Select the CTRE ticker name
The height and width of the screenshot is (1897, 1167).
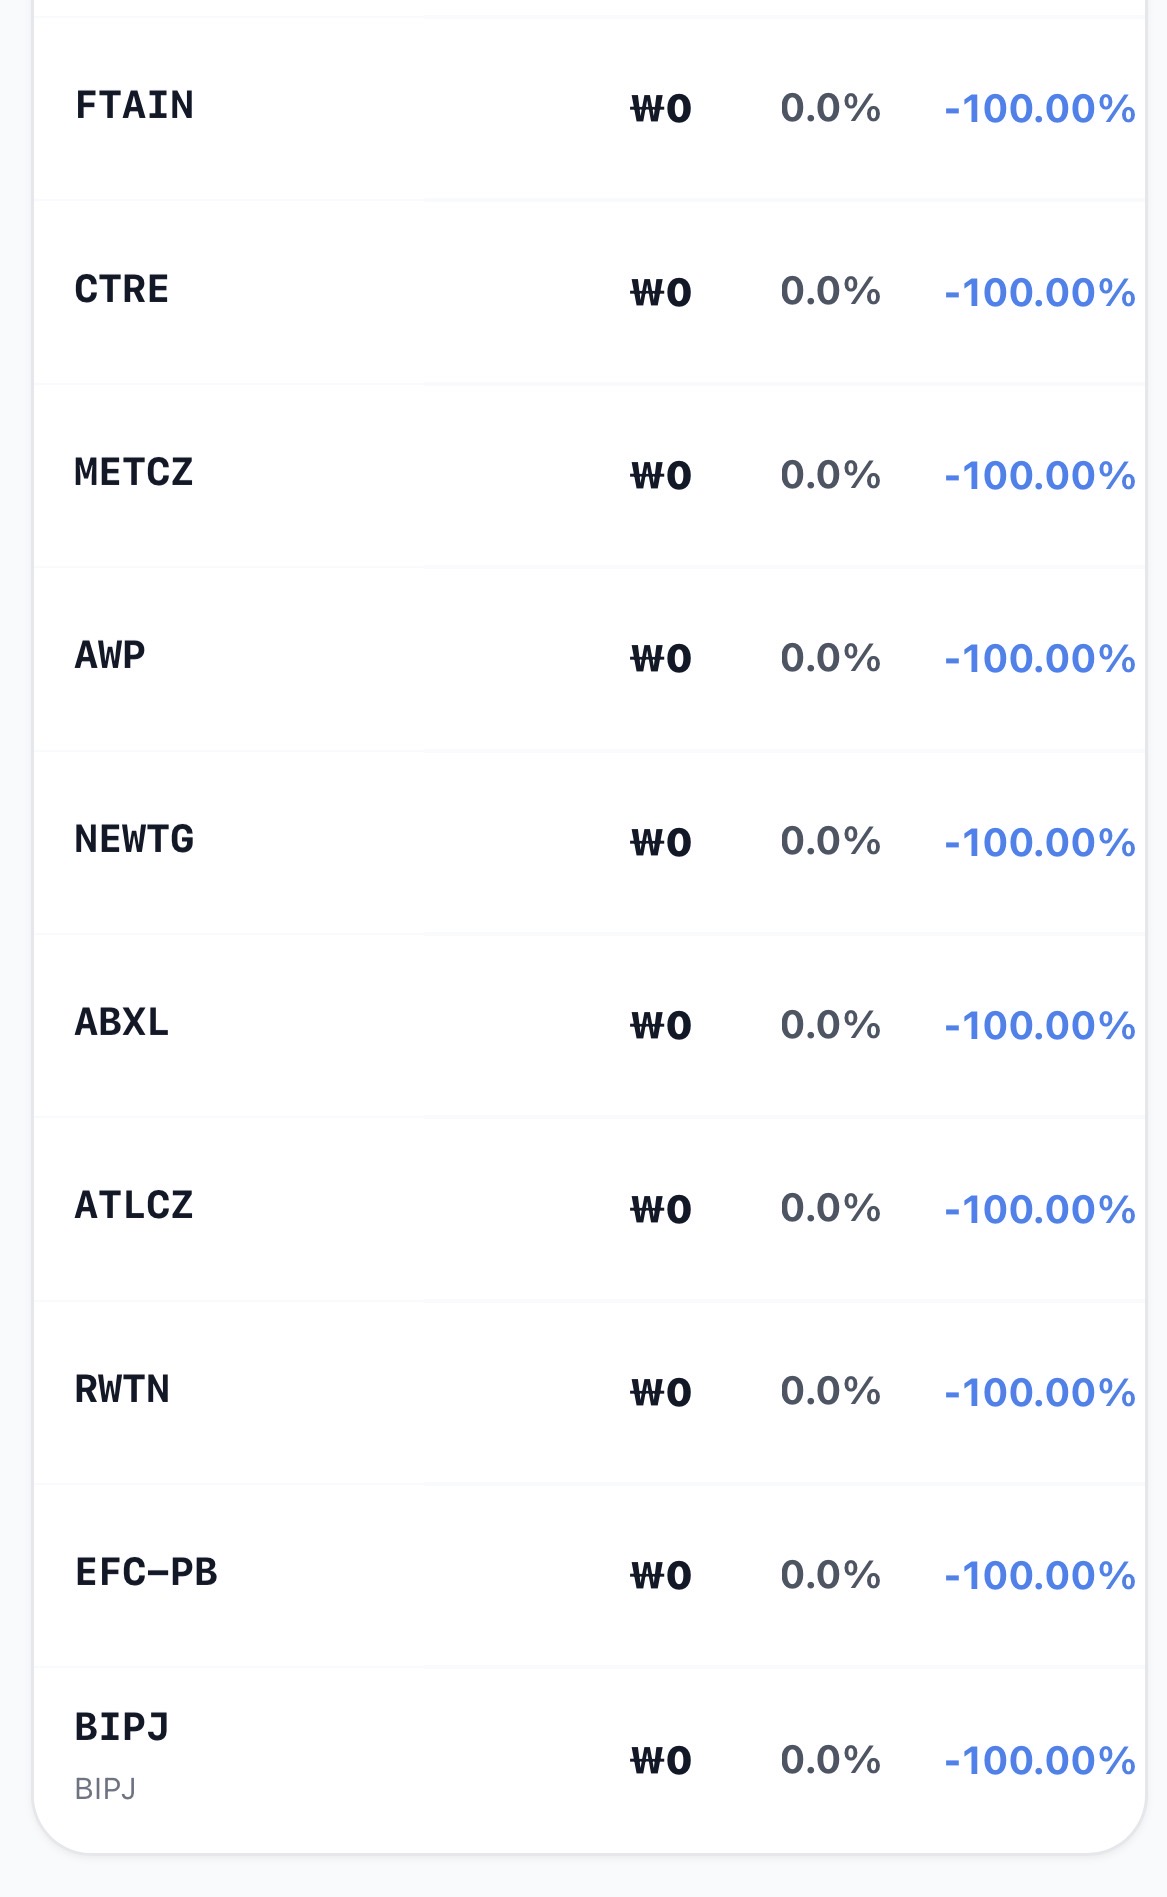(122, 290)
